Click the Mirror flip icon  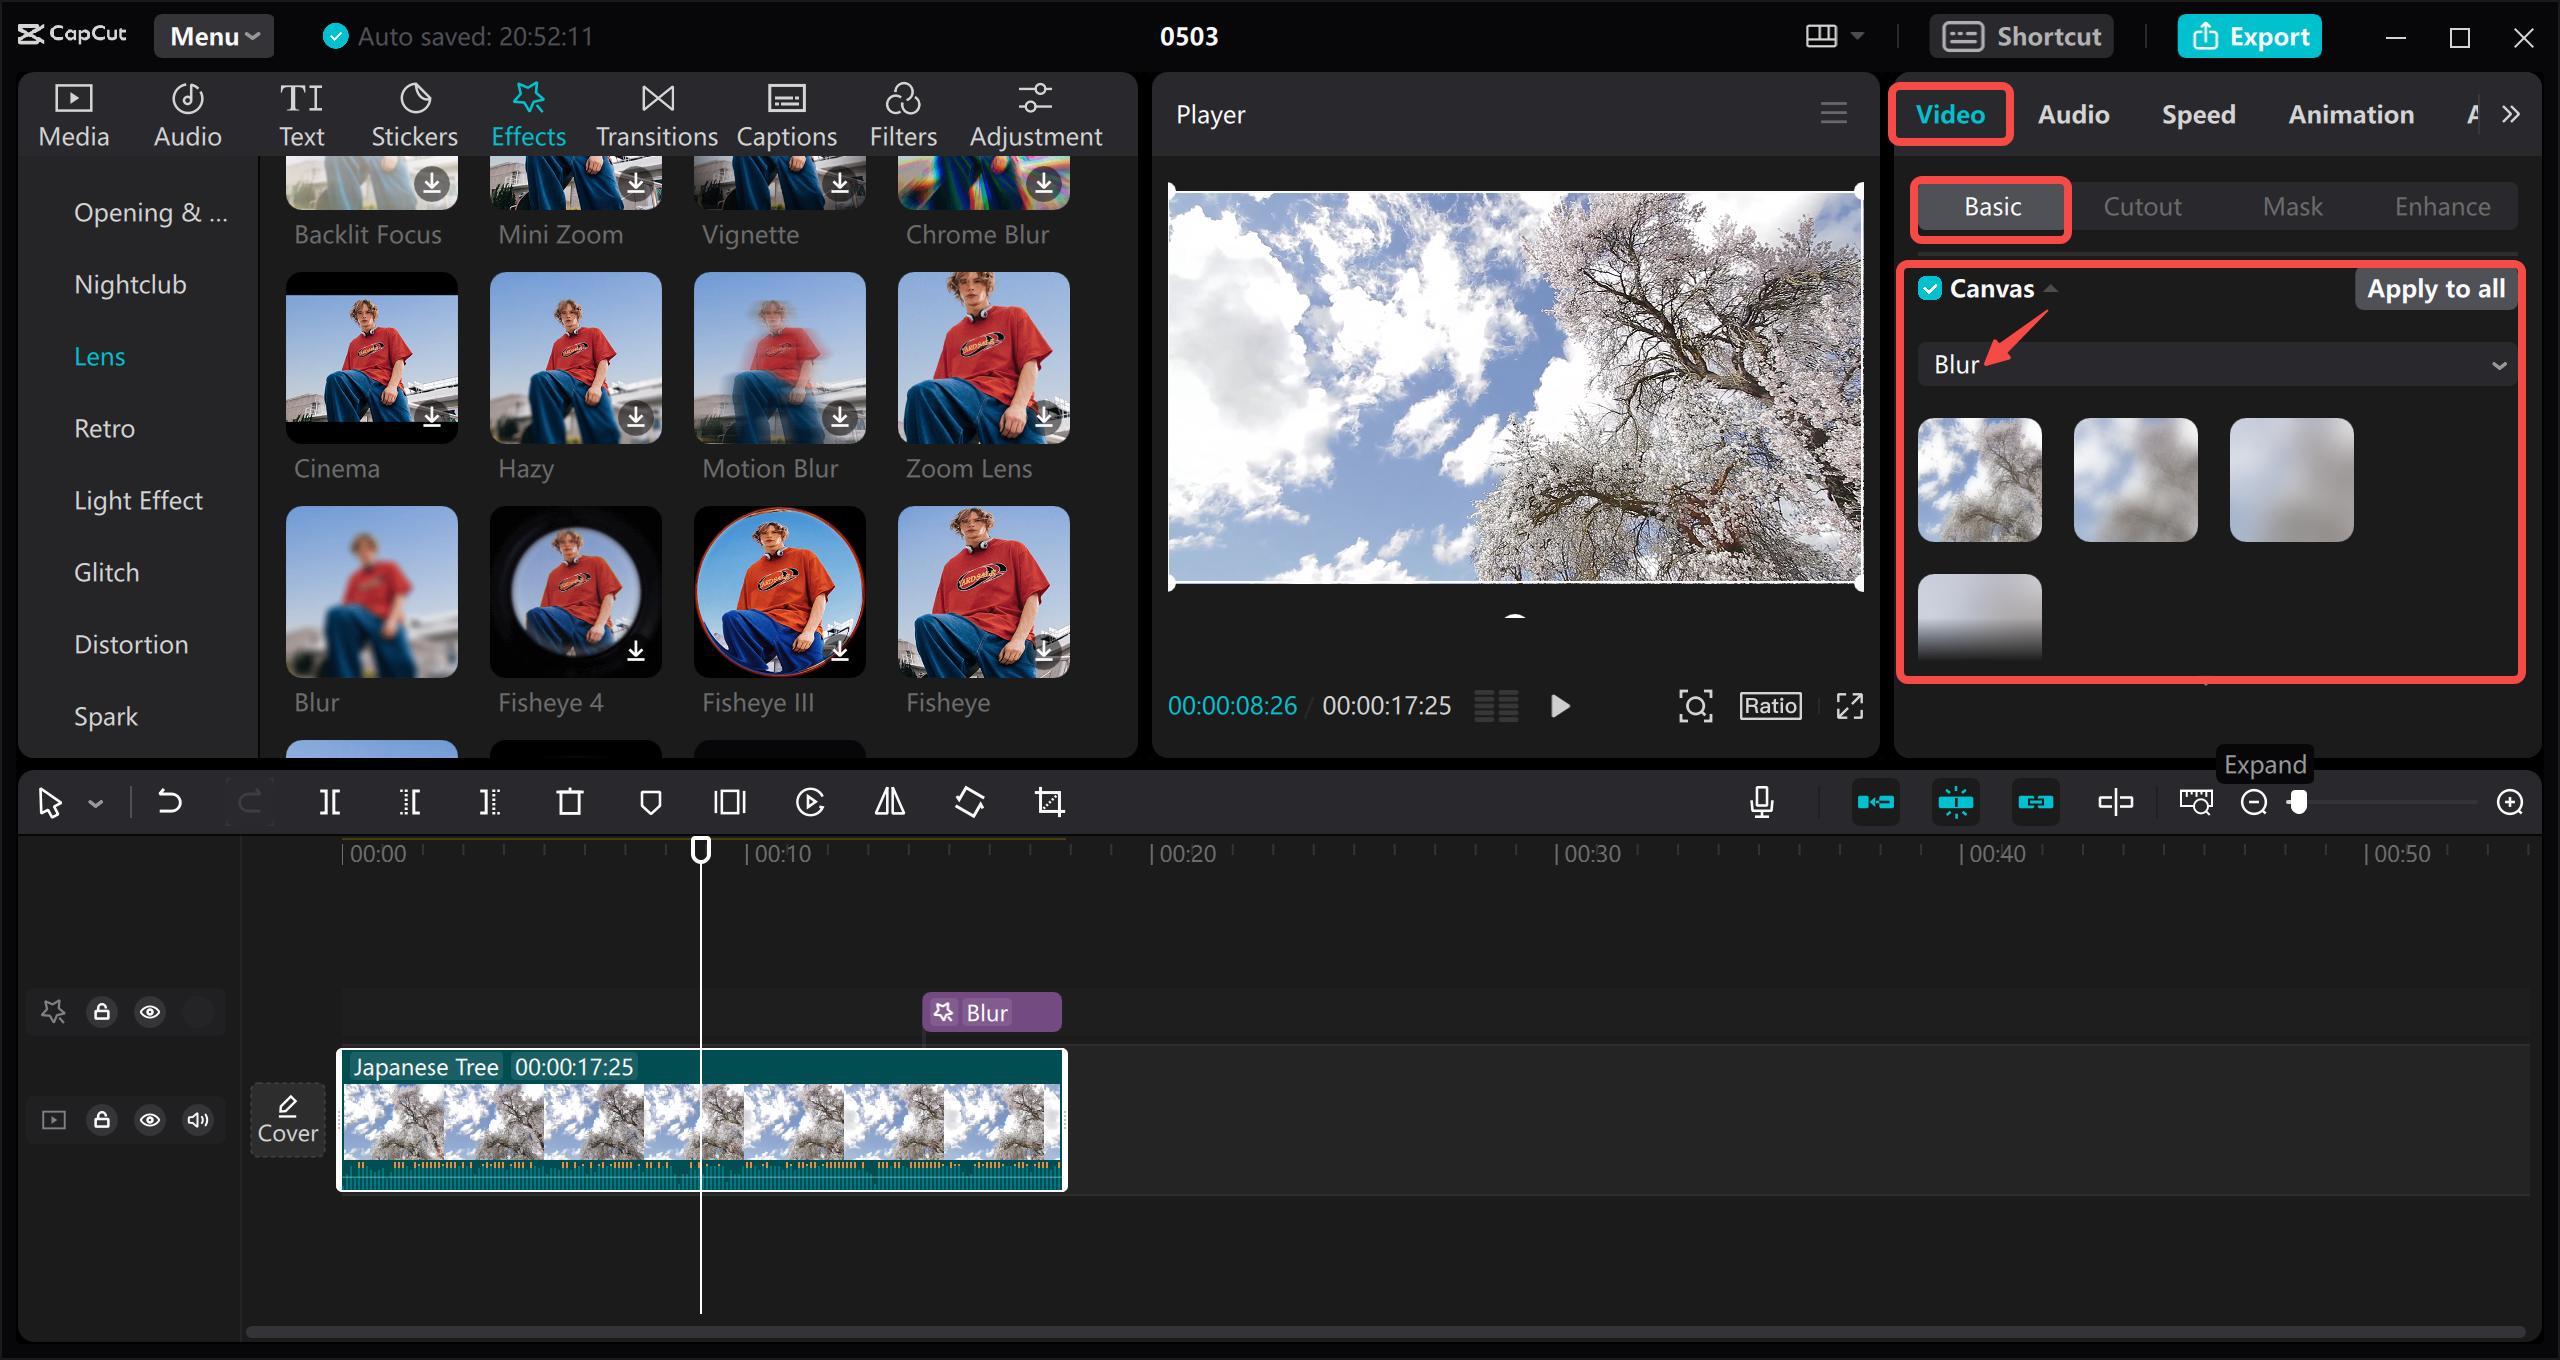889,802
